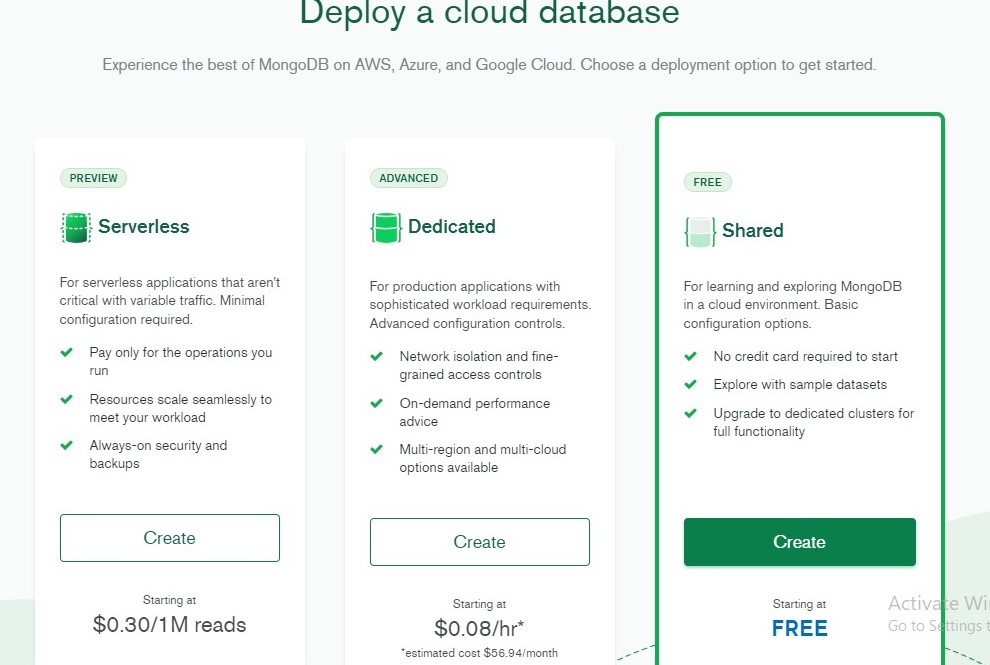Click the PREVIEW badge on Serverless card
Image resolution: width=990 pixels, height=665 pixels.
coord(93,178)
